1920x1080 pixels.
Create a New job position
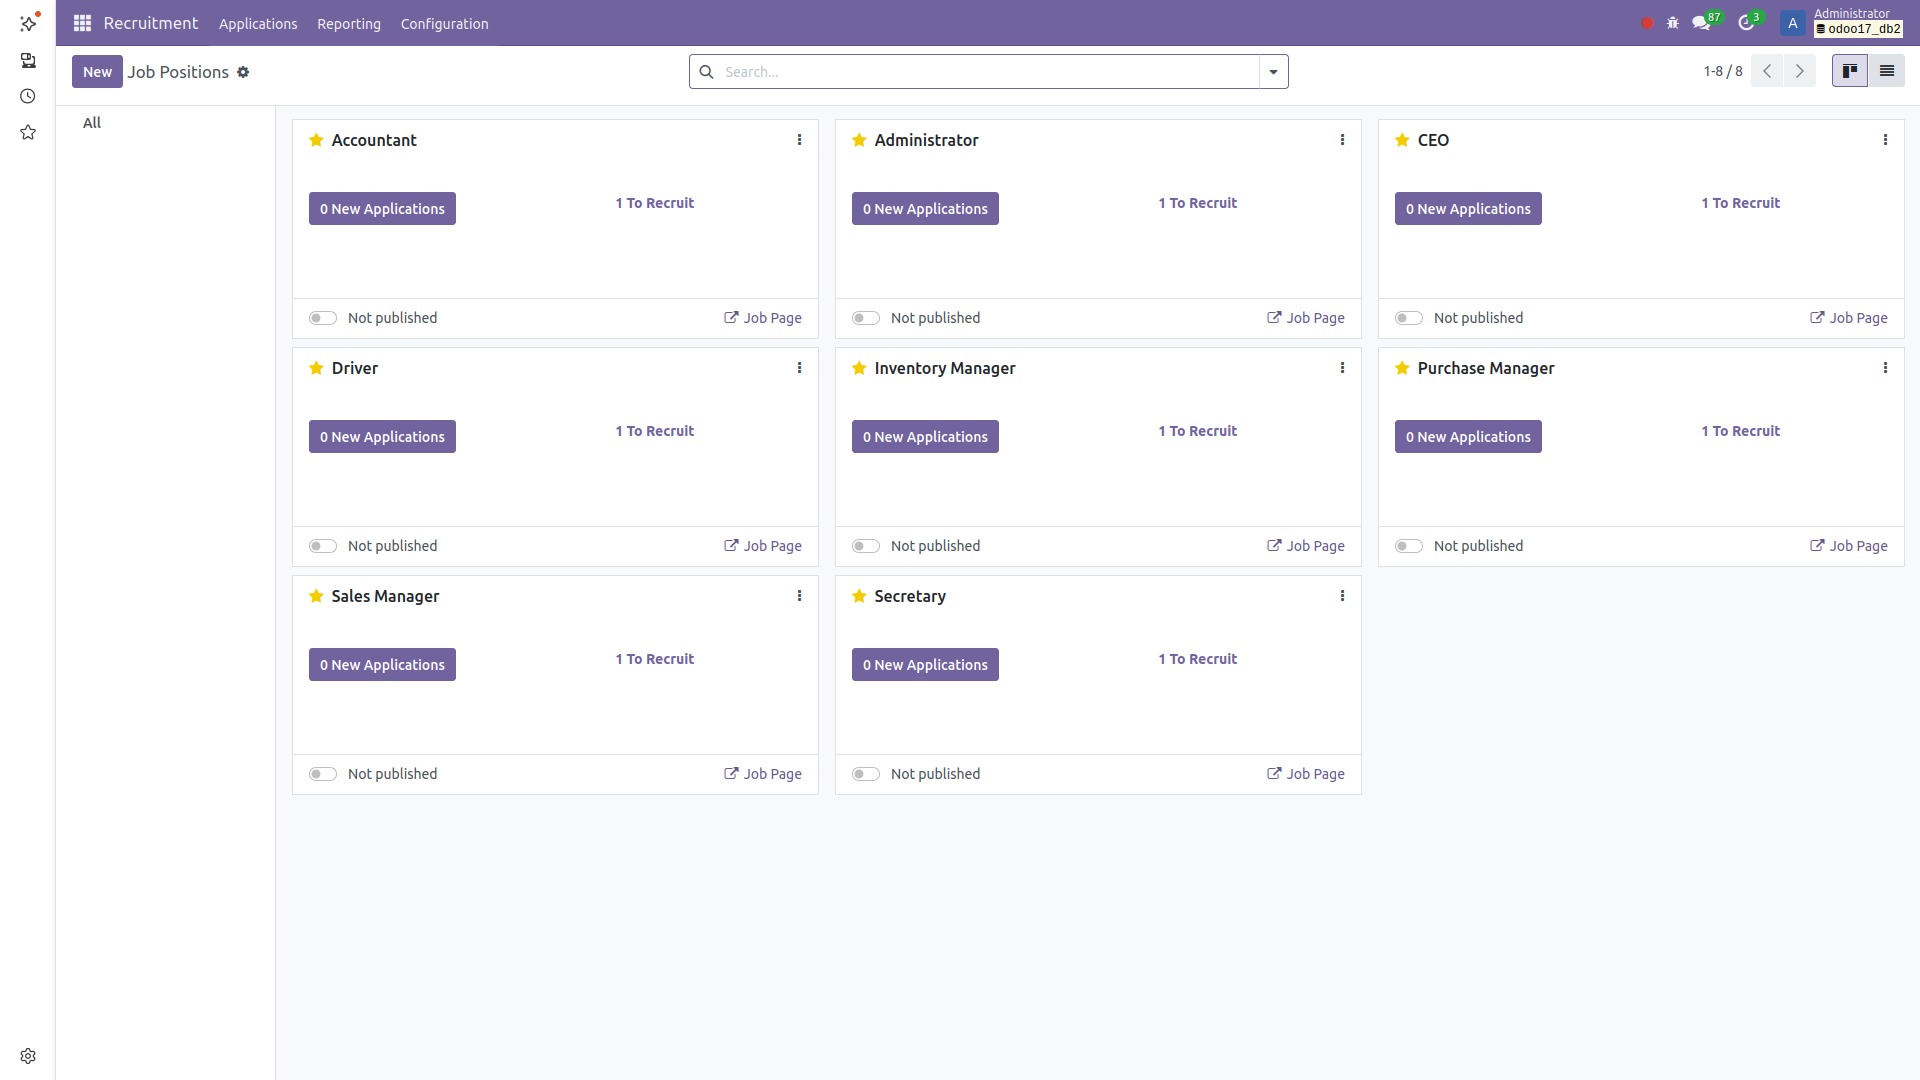97,71
